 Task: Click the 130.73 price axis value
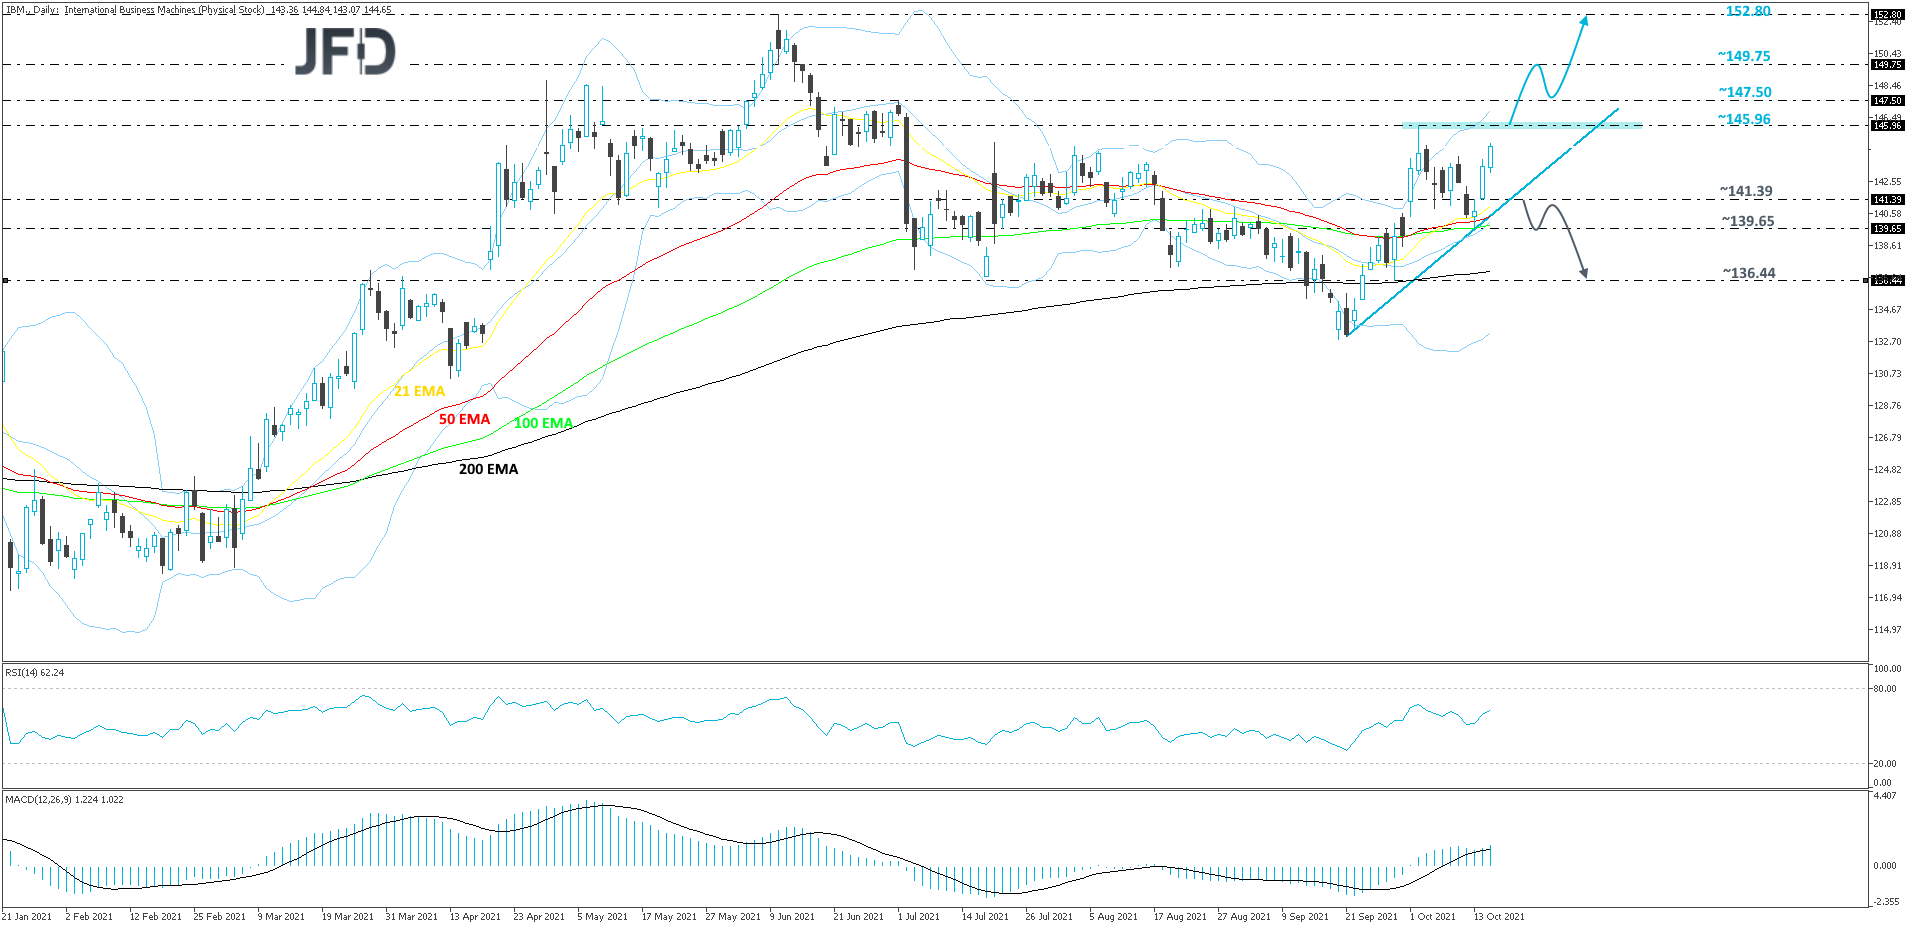[1888, 374]
